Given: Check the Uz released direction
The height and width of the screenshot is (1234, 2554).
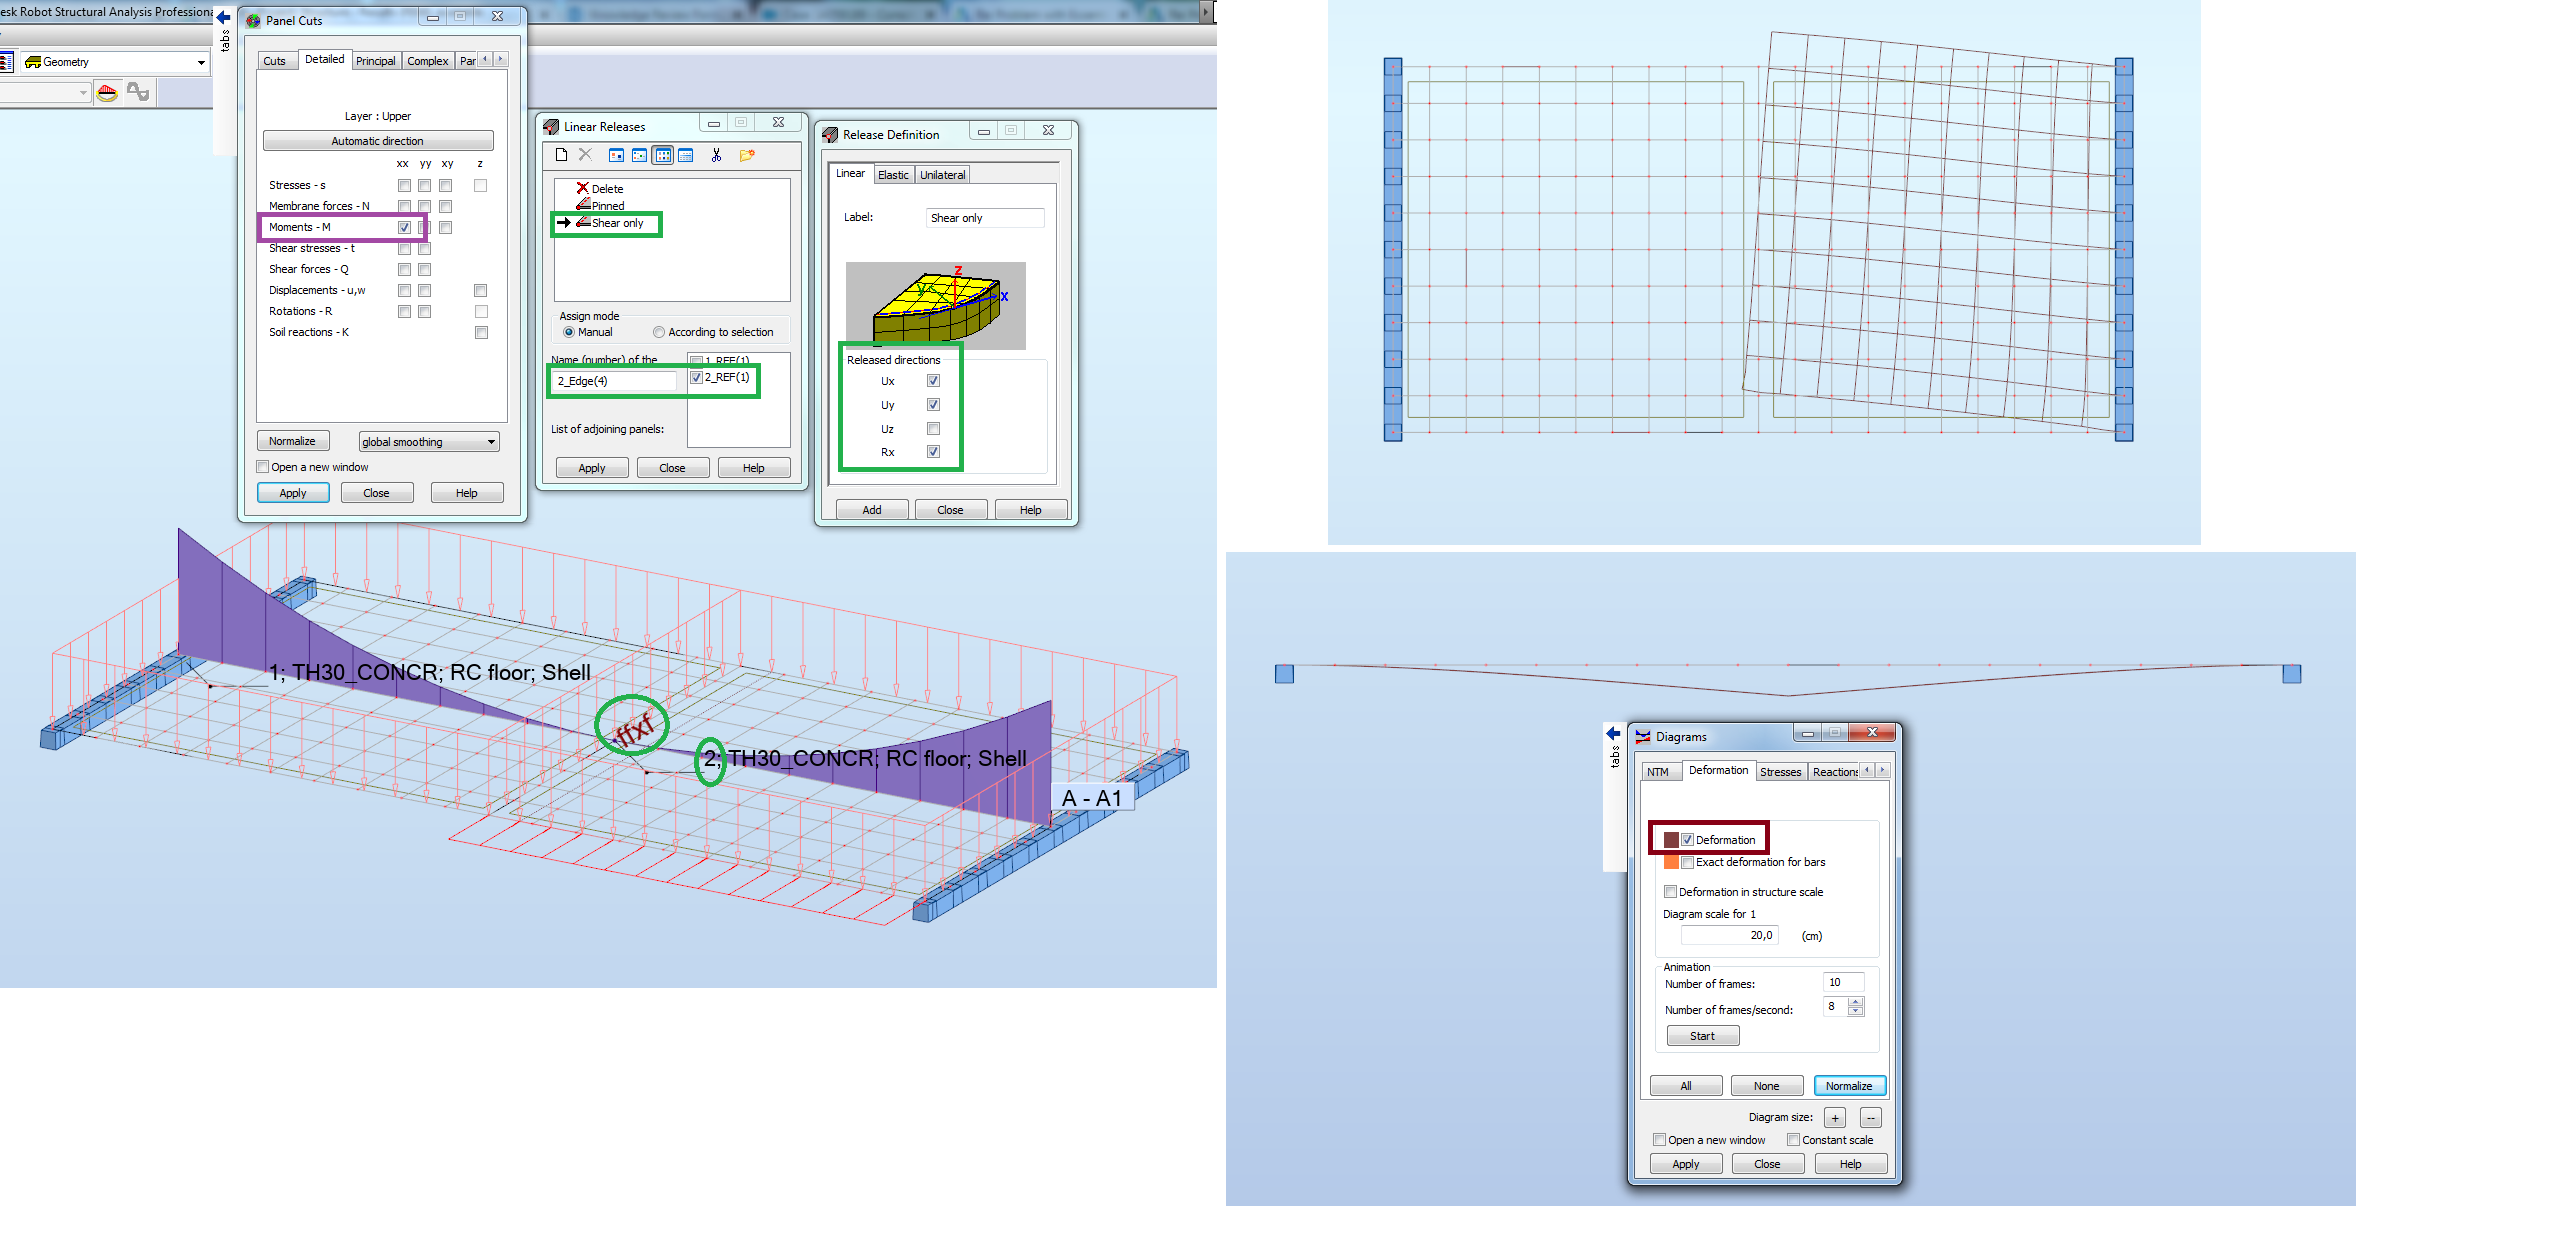Looking at the screenshot, I should click(933, 428).
